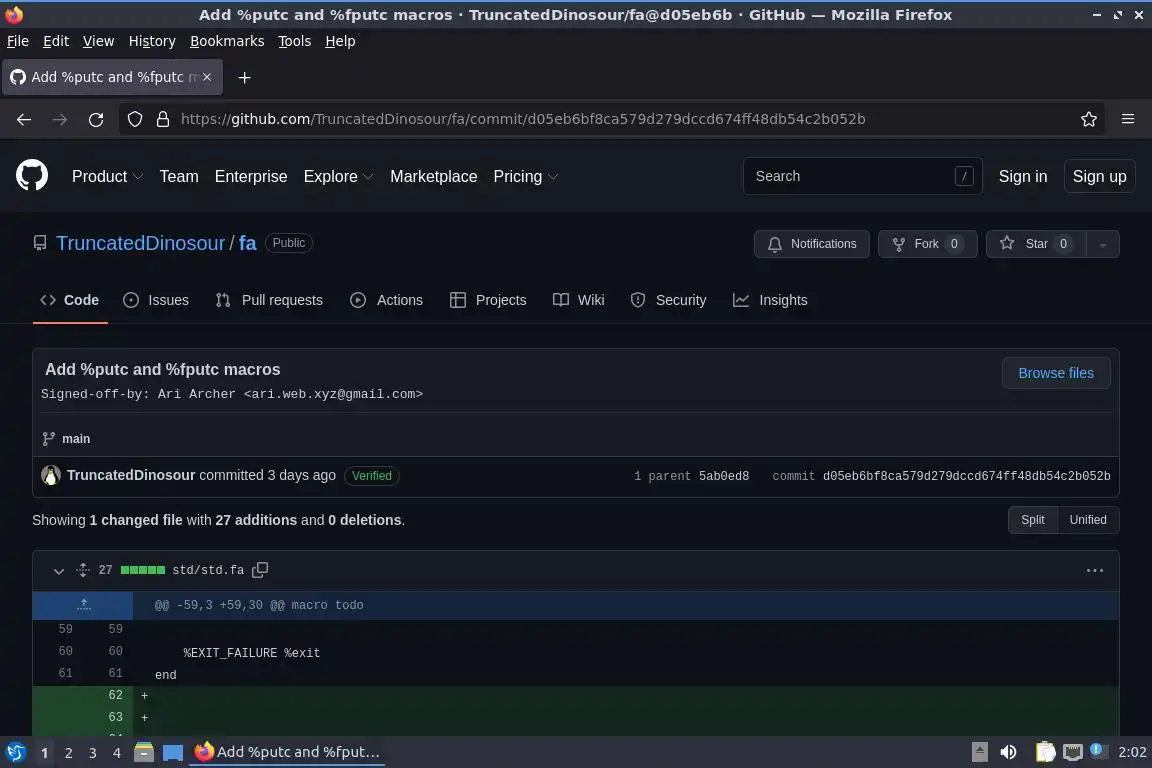Collapse the std/std.fa diff
The width and height of the screenshot is (1152, 768).
point(59,570)
